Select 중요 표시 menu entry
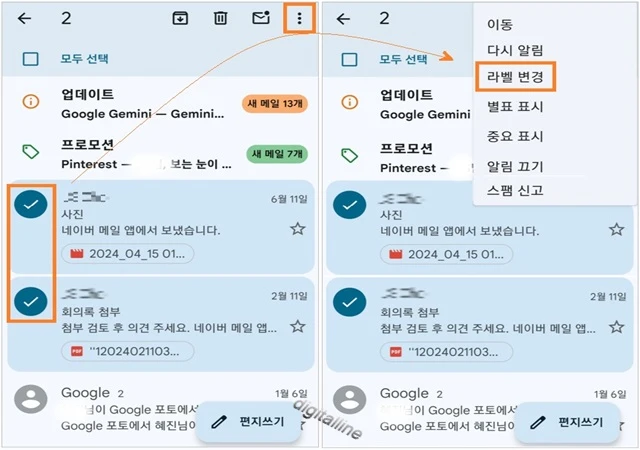Image resolution: width=640 pixels, height=450 pixels. click(515, 136)
